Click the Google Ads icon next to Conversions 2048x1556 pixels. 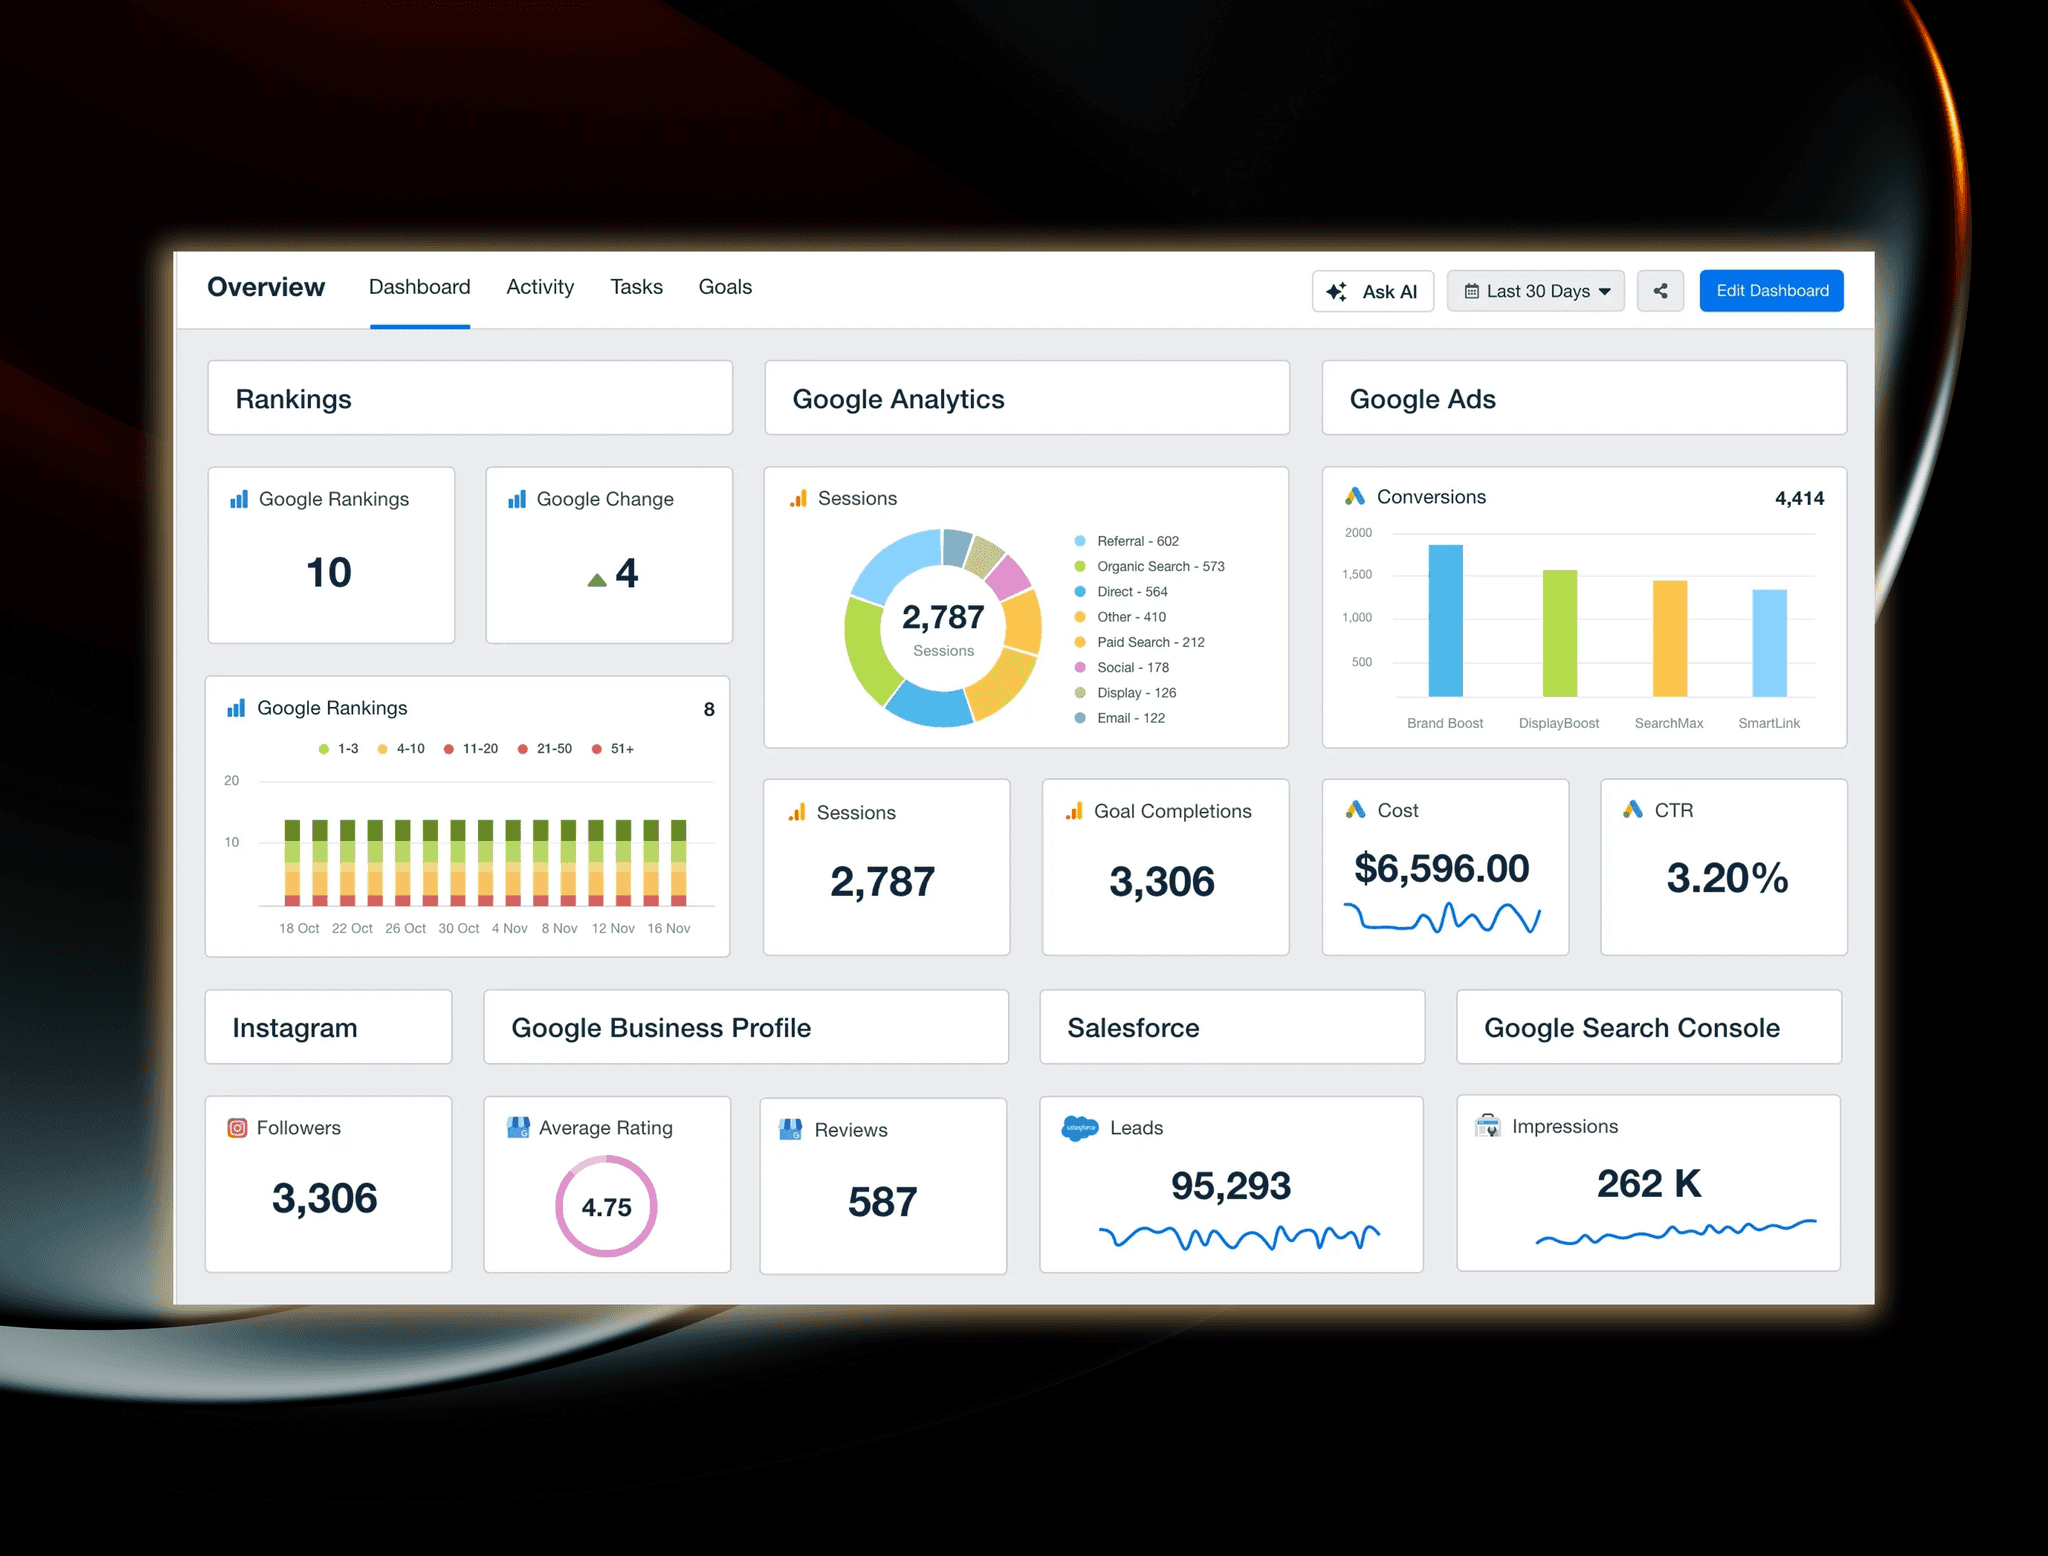1355,497
